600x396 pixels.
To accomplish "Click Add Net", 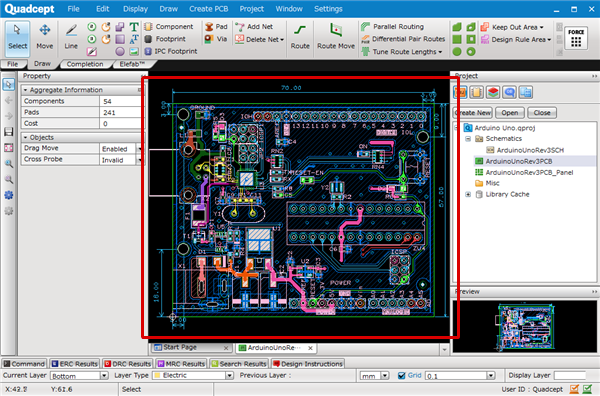I will [x=254, y=27].
